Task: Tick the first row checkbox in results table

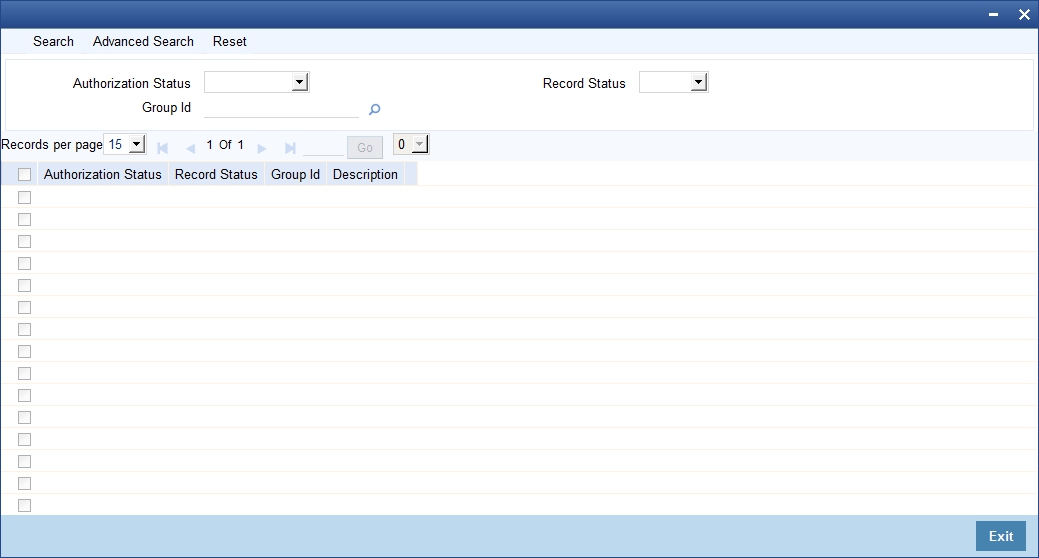Action: coord(25,197)
